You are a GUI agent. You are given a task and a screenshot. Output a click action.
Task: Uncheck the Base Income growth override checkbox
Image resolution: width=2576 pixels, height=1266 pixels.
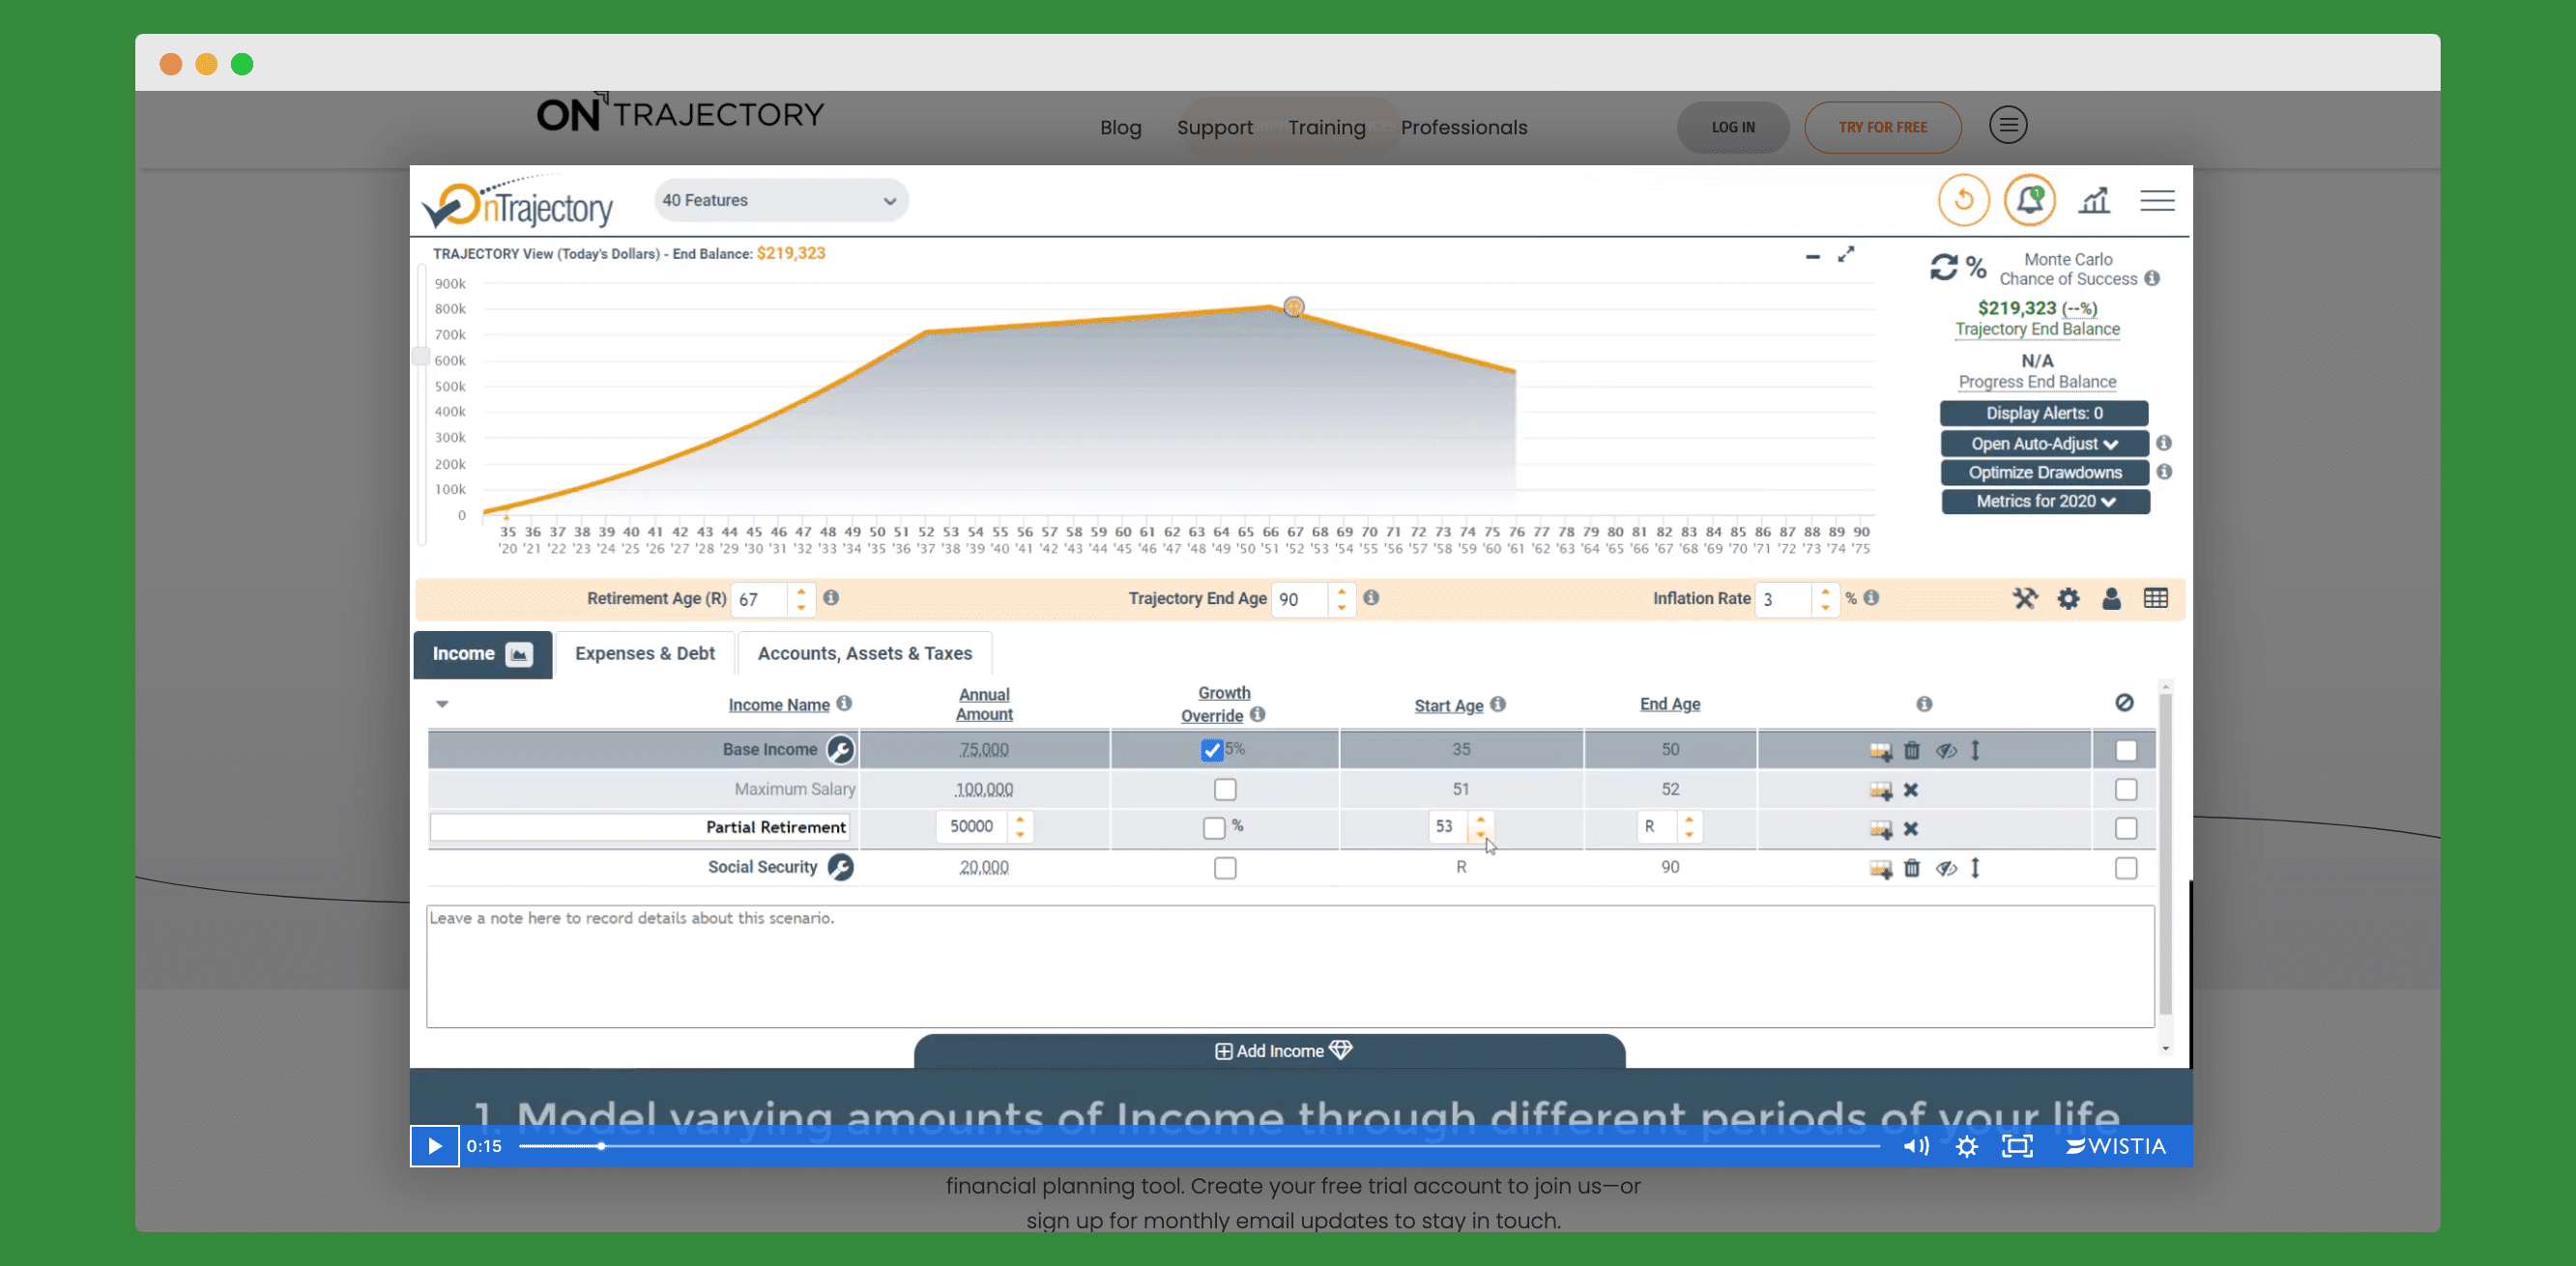(1211, 750)
